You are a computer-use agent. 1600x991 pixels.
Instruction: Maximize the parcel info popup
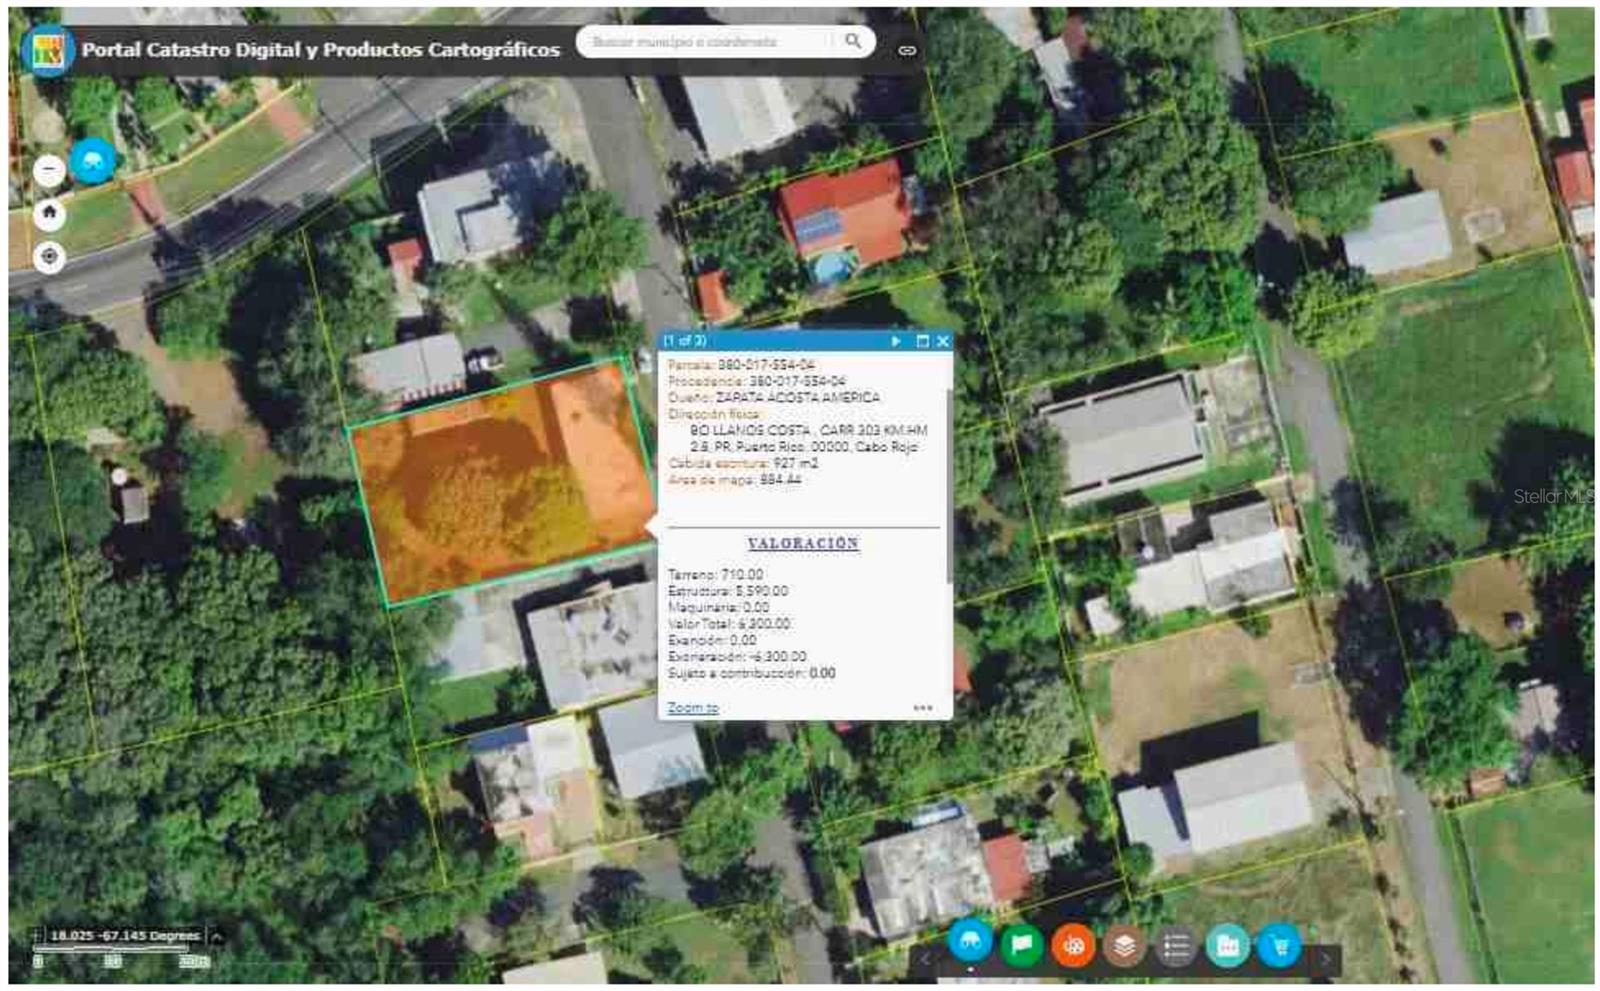click(x=922, y=341)
